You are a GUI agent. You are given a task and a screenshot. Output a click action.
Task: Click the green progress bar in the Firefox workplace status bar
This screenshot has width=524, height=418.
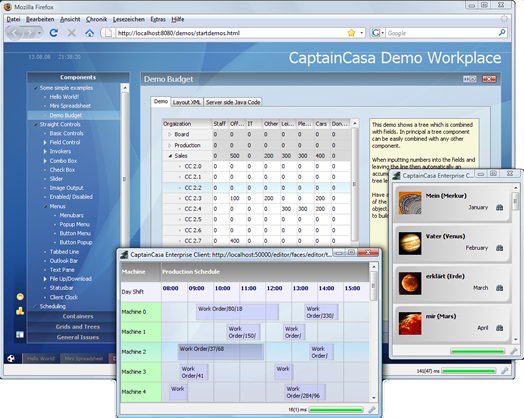coord(469,371)
